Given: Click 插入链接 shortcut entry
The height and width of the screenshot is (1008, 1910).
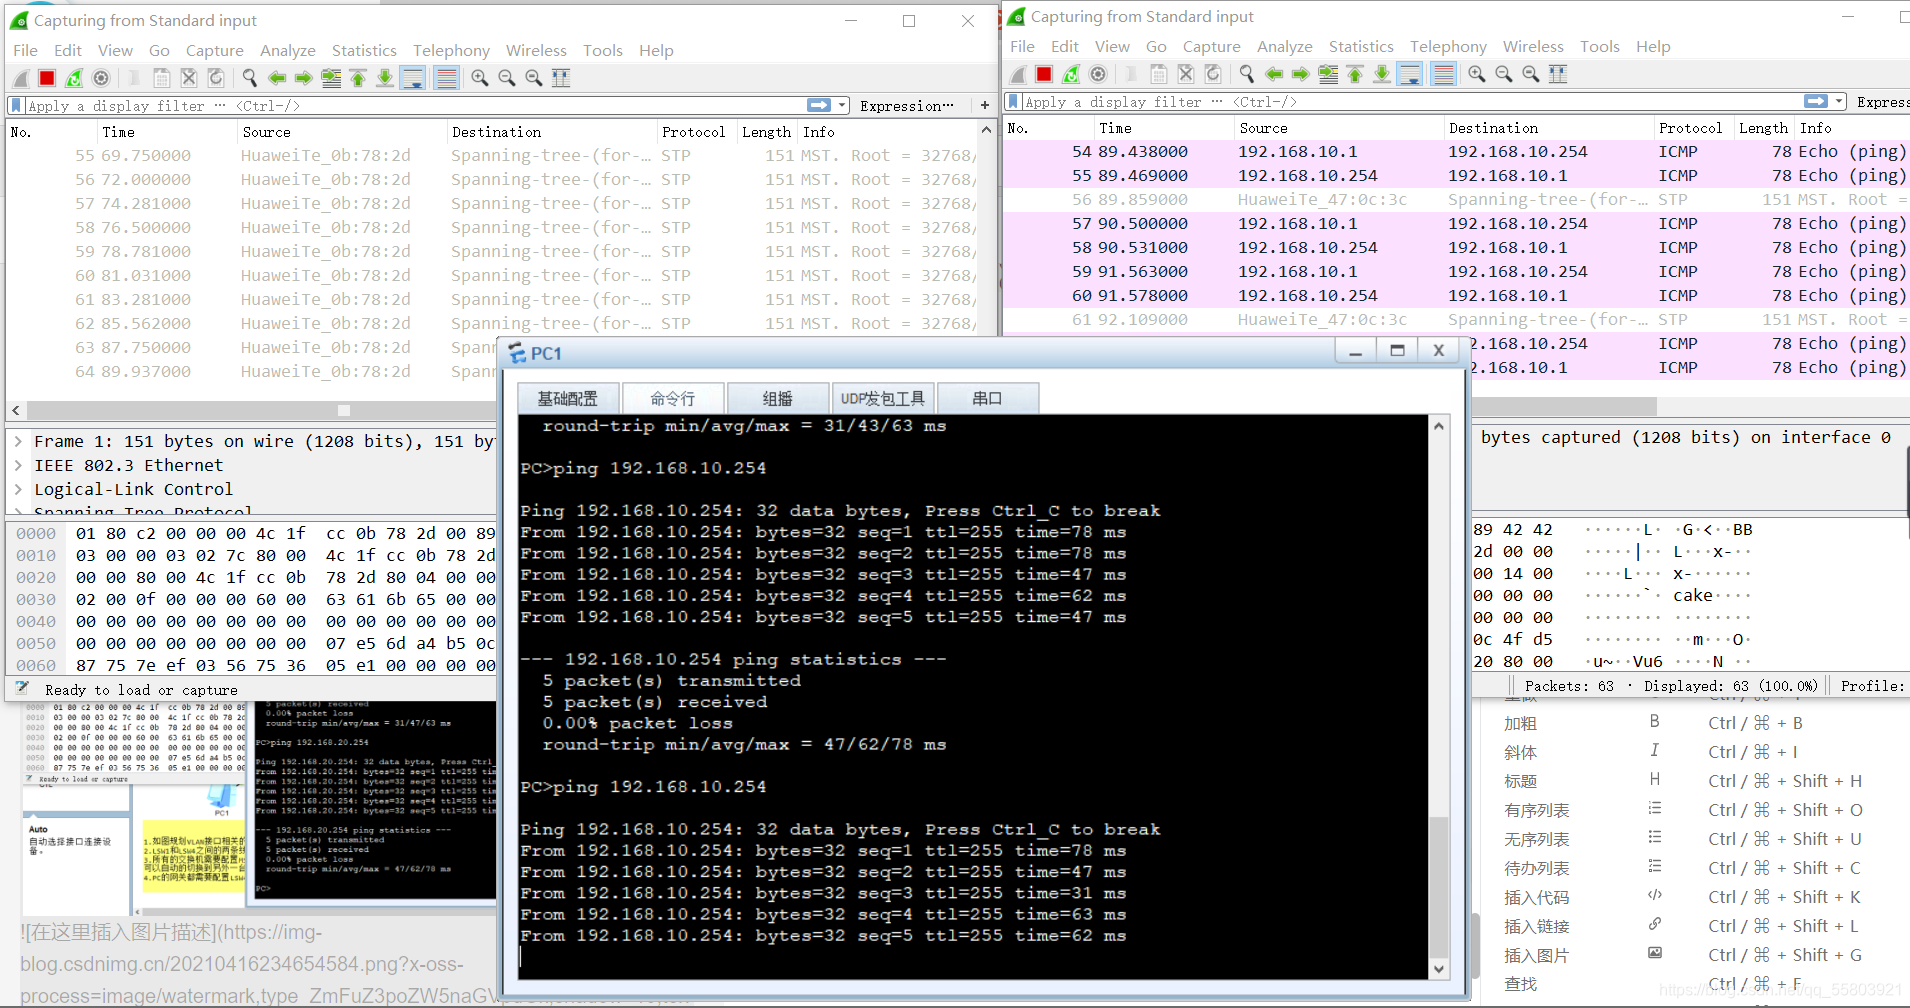Looking at the screenshot, I should 1537,926.
